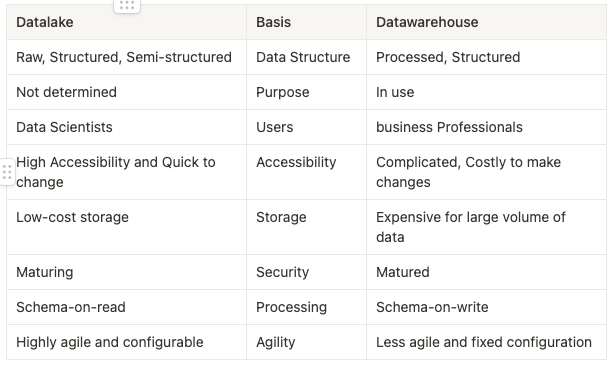
Task: Select the Datawarehouse header cell
Action: coord(486,22)
